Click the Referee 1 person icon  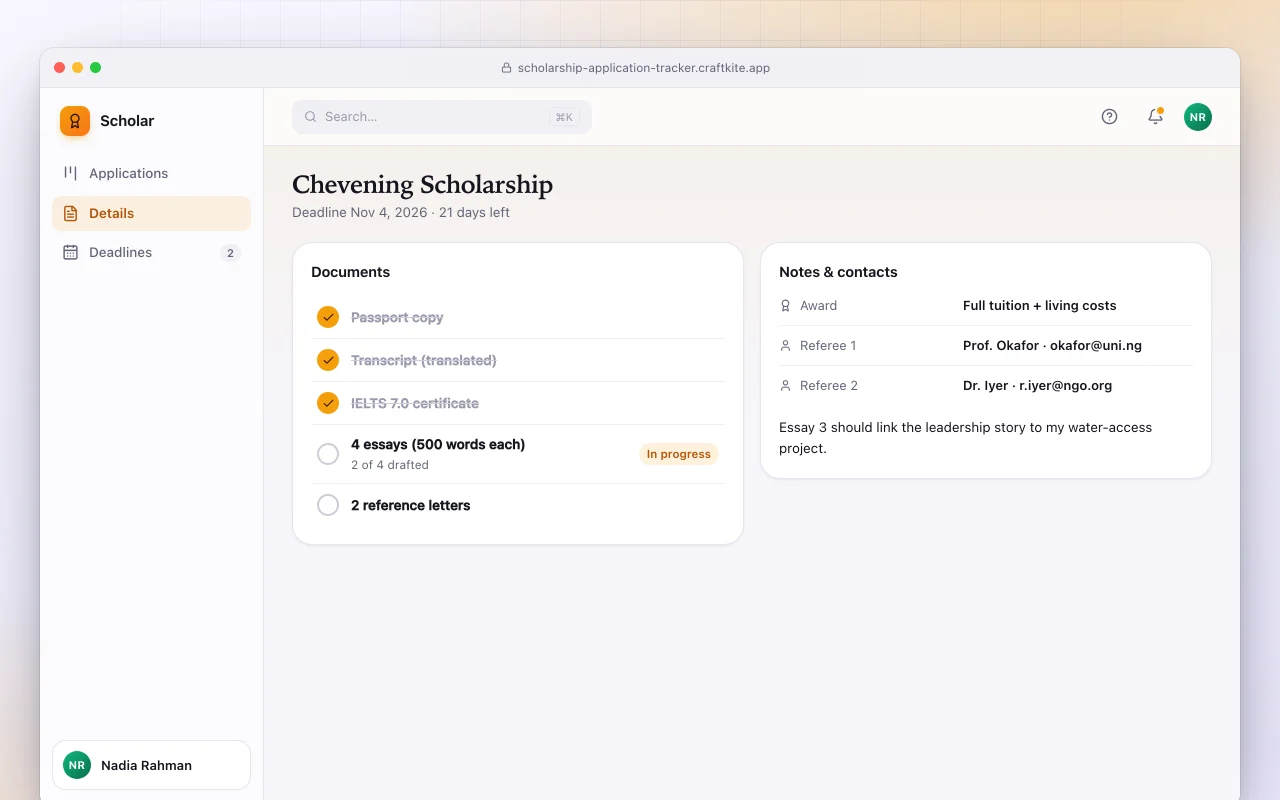pos(785,346)
